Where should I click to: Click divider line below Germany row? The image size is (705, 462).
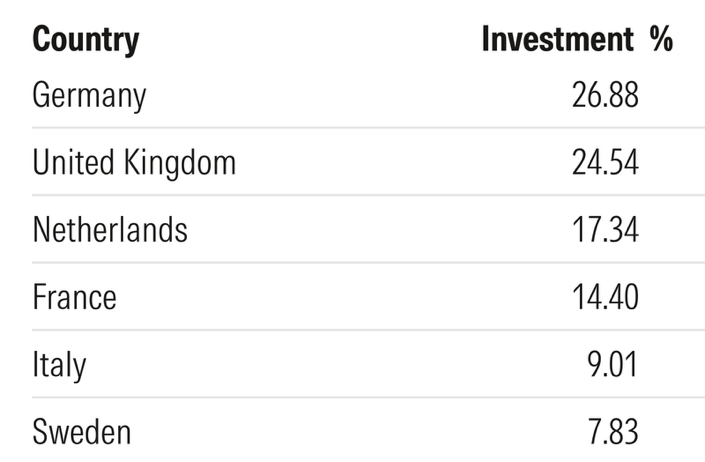click(x=368, y=128)
